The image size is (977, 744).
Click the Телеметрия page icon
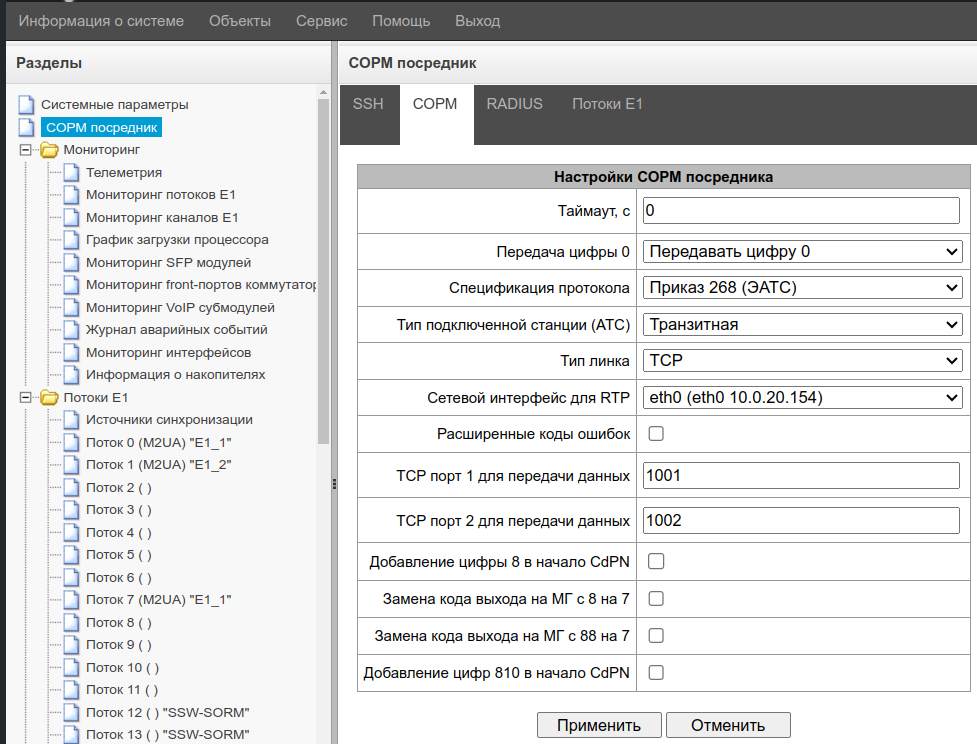tap(71, 172)
